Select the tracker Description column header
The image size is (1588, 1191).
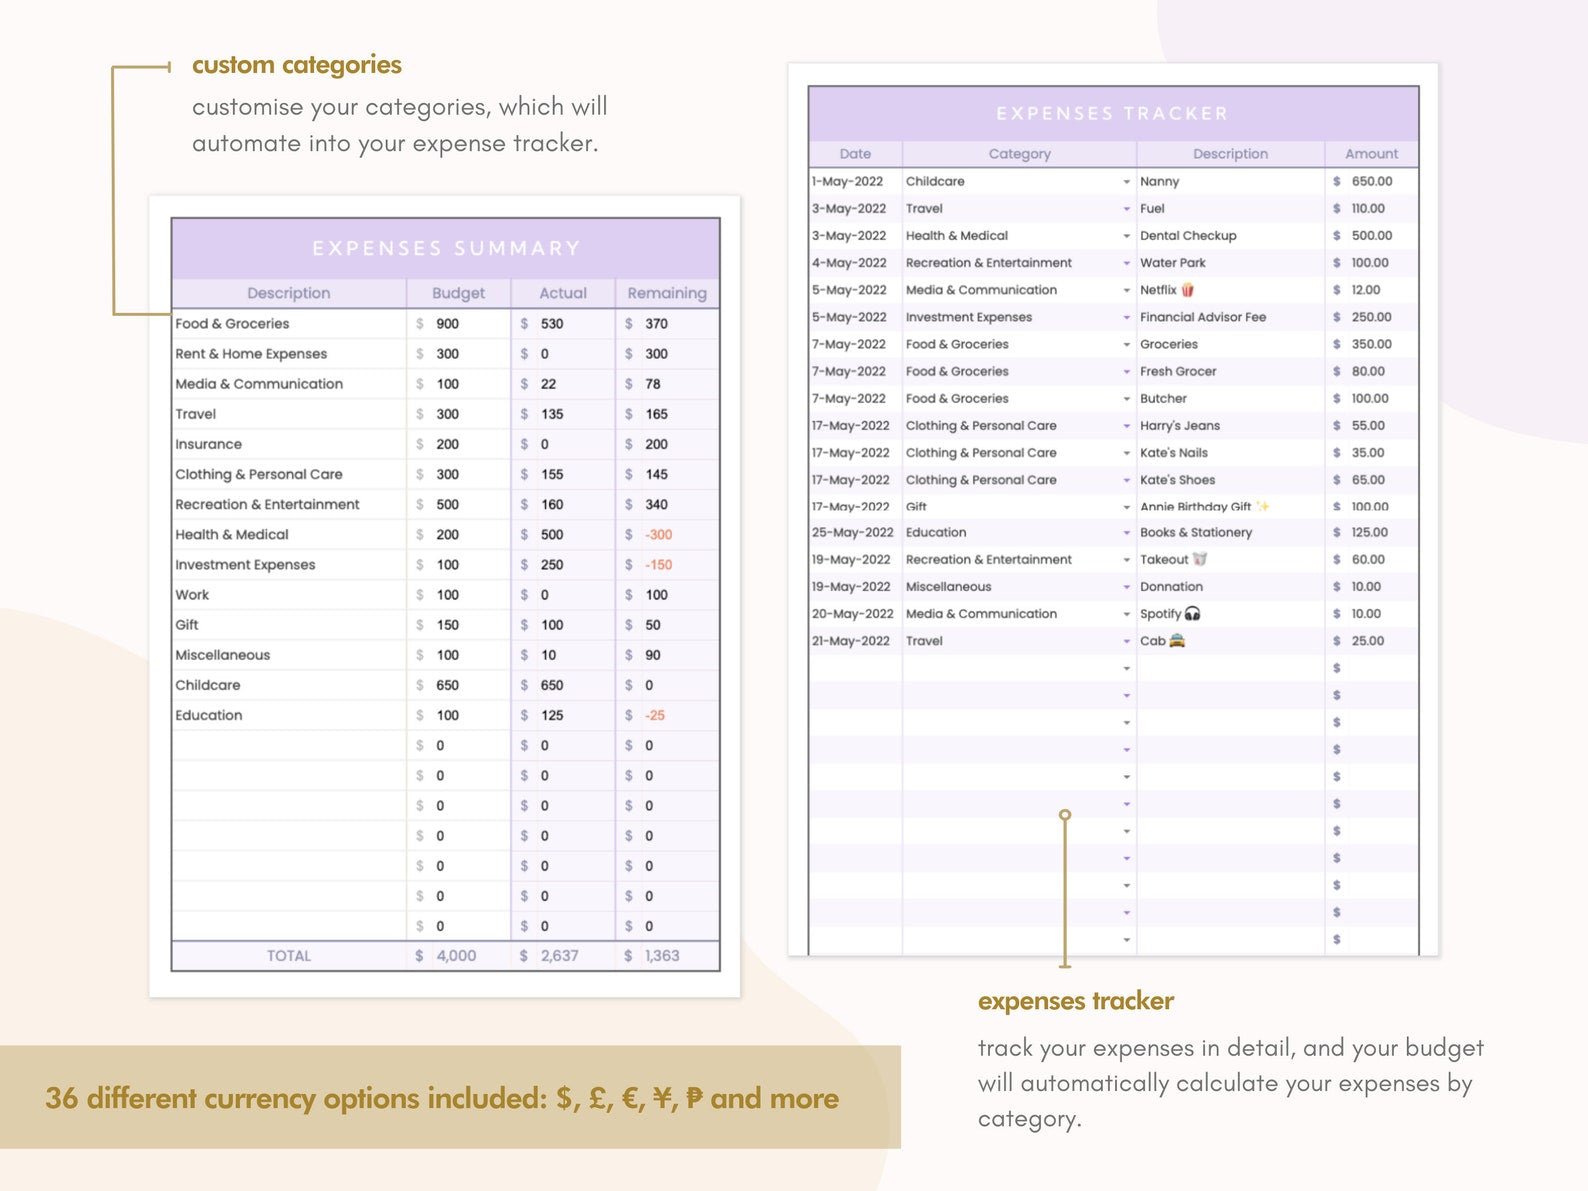tap(1230, 154)
